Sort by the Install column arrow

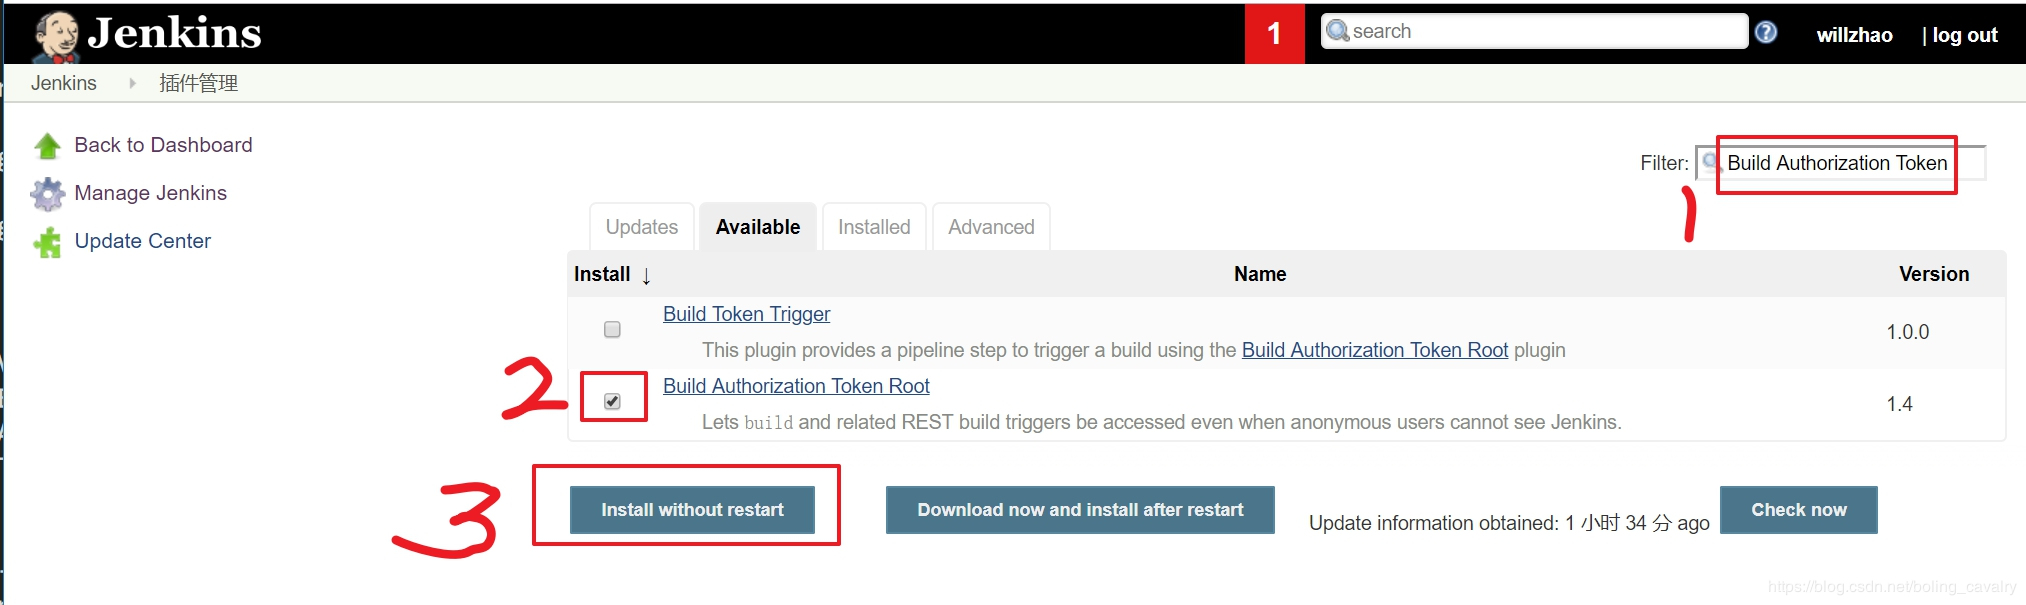pos(646,276)
